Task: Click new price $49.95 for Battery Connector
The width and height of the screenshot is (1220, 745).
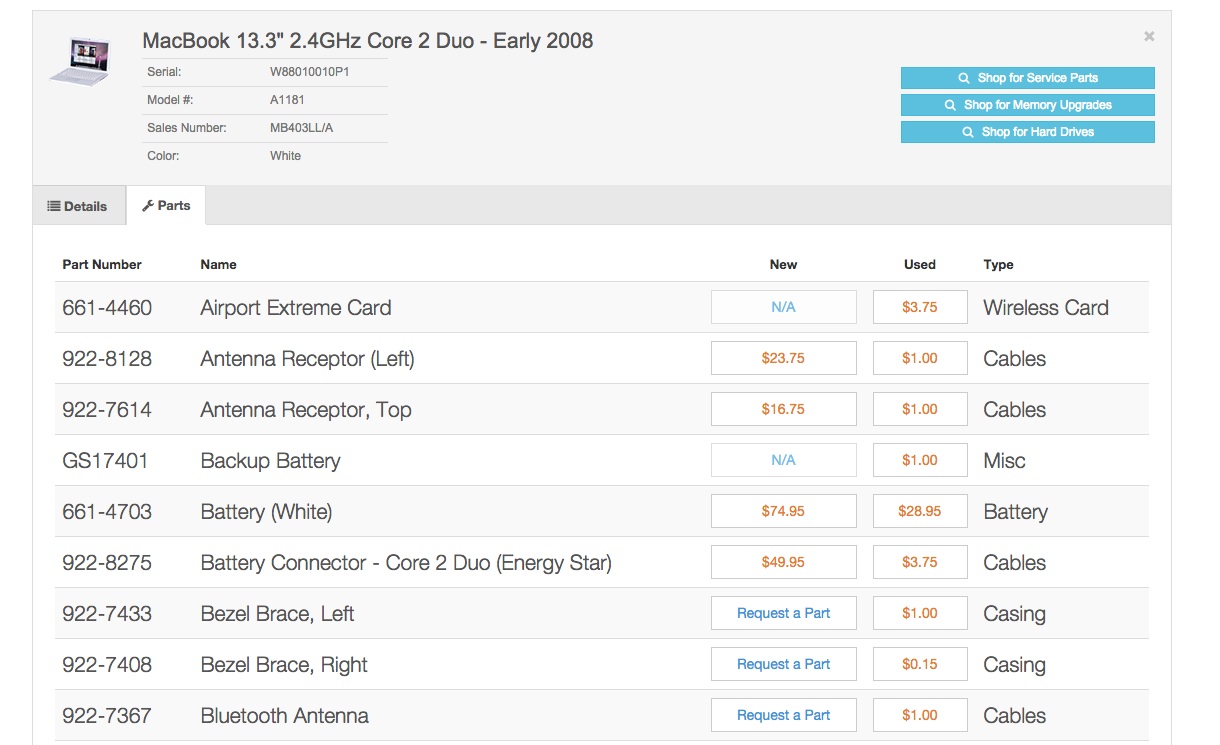Action: coord(783,563)
